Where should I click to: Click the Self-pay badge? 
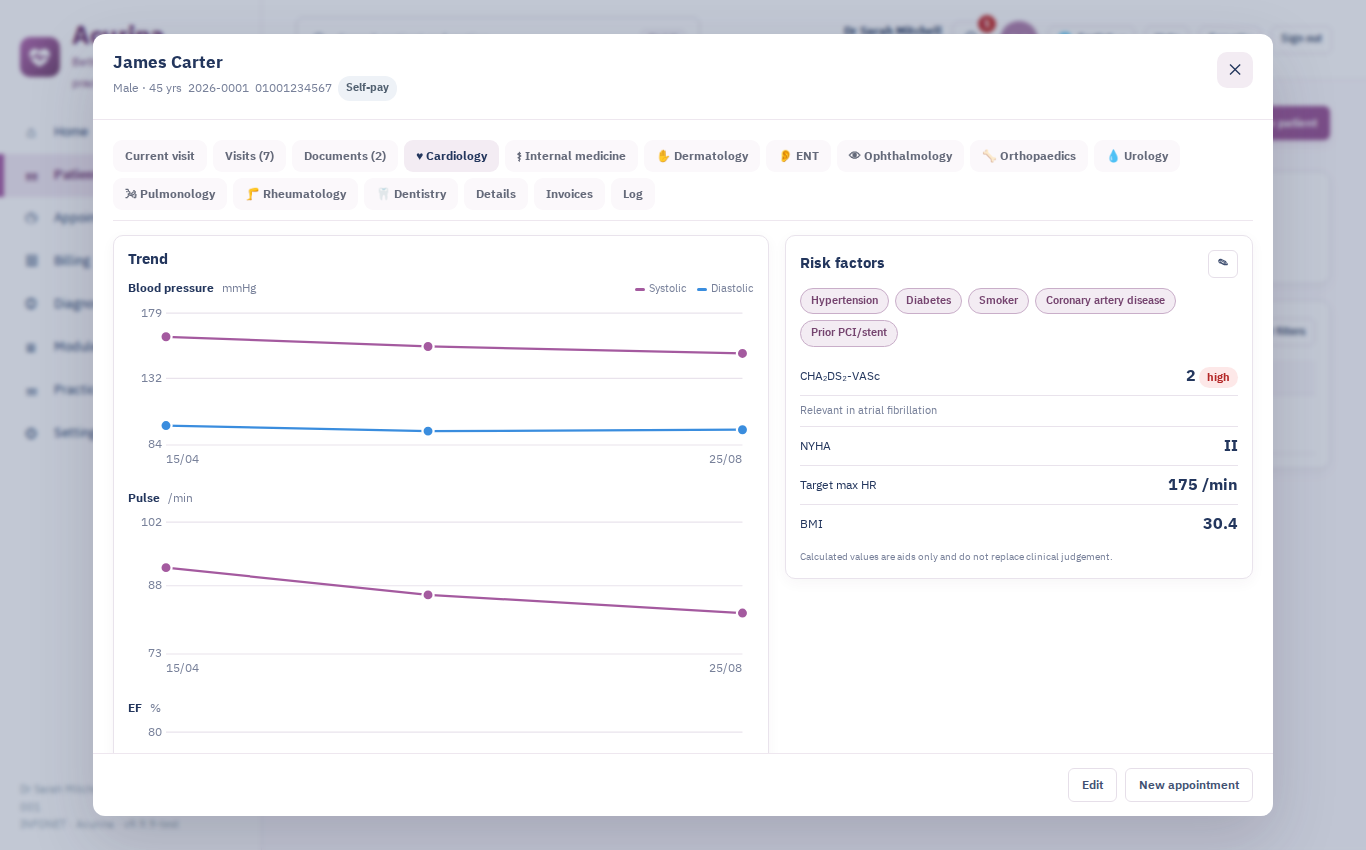[367, 88]
